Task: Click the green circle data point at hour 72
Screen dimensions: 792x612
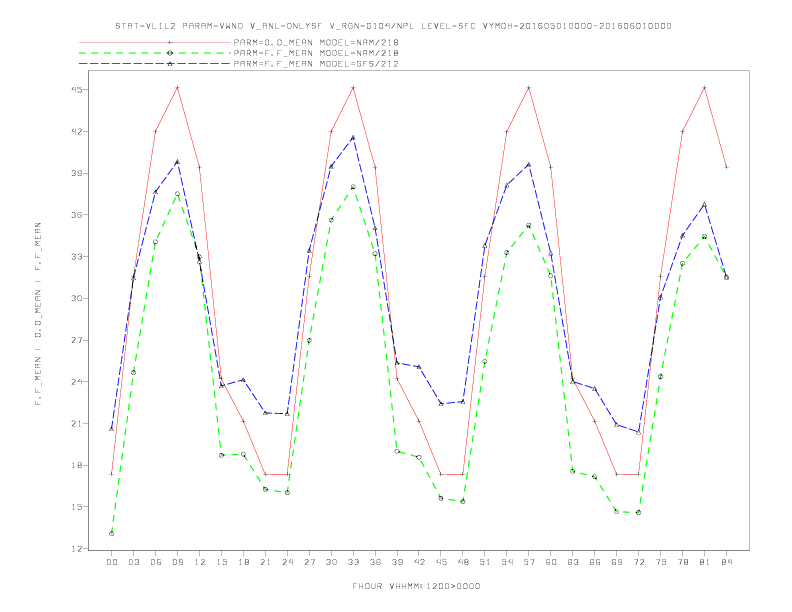Action: point(638,513)
